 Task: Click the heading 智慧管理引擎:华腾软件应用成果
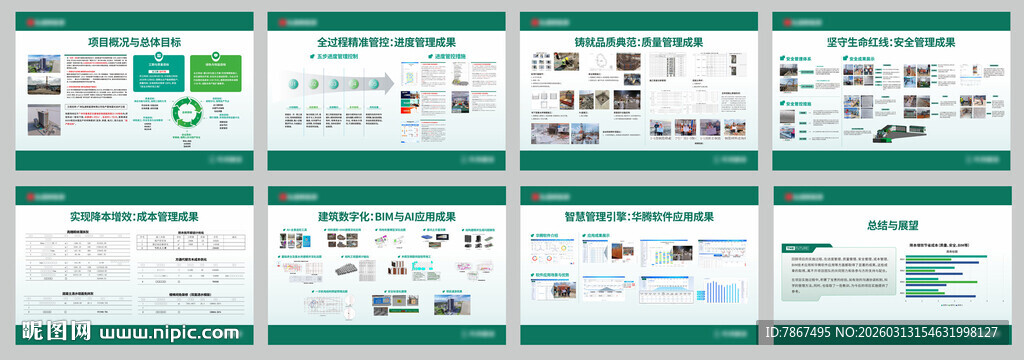coord(639,217)
